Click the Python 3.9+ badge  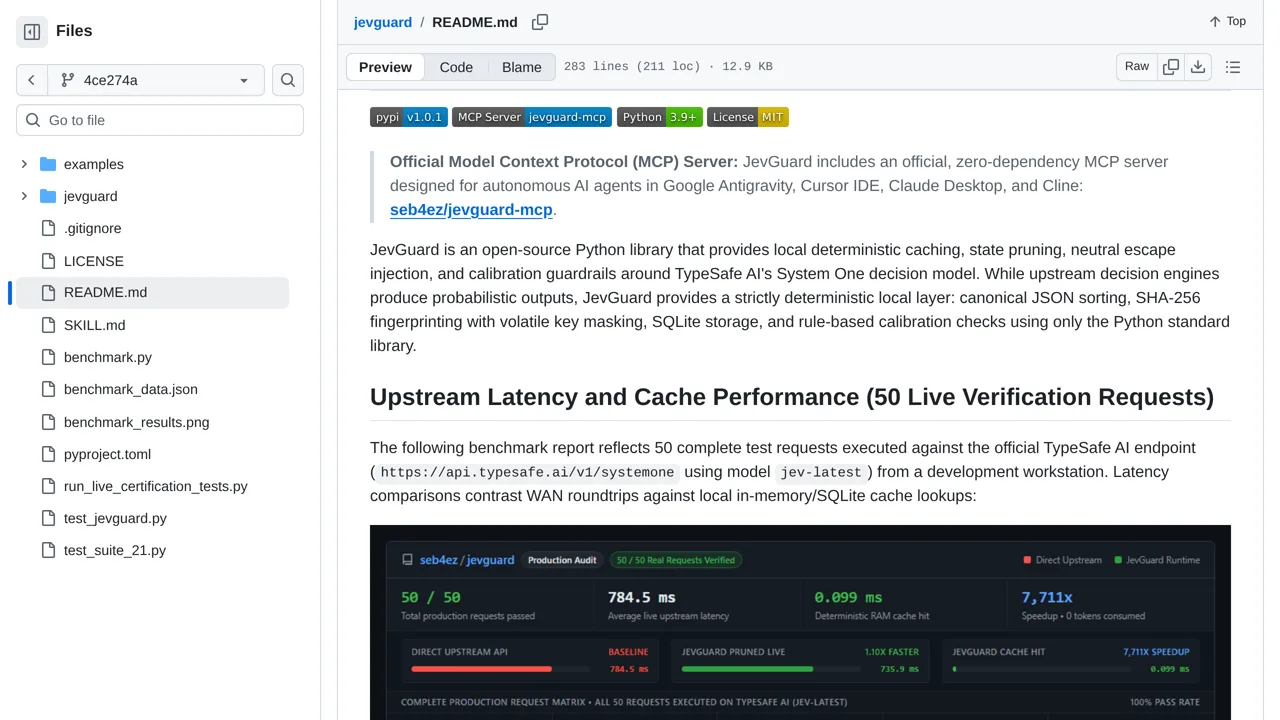tap(660, 117)
